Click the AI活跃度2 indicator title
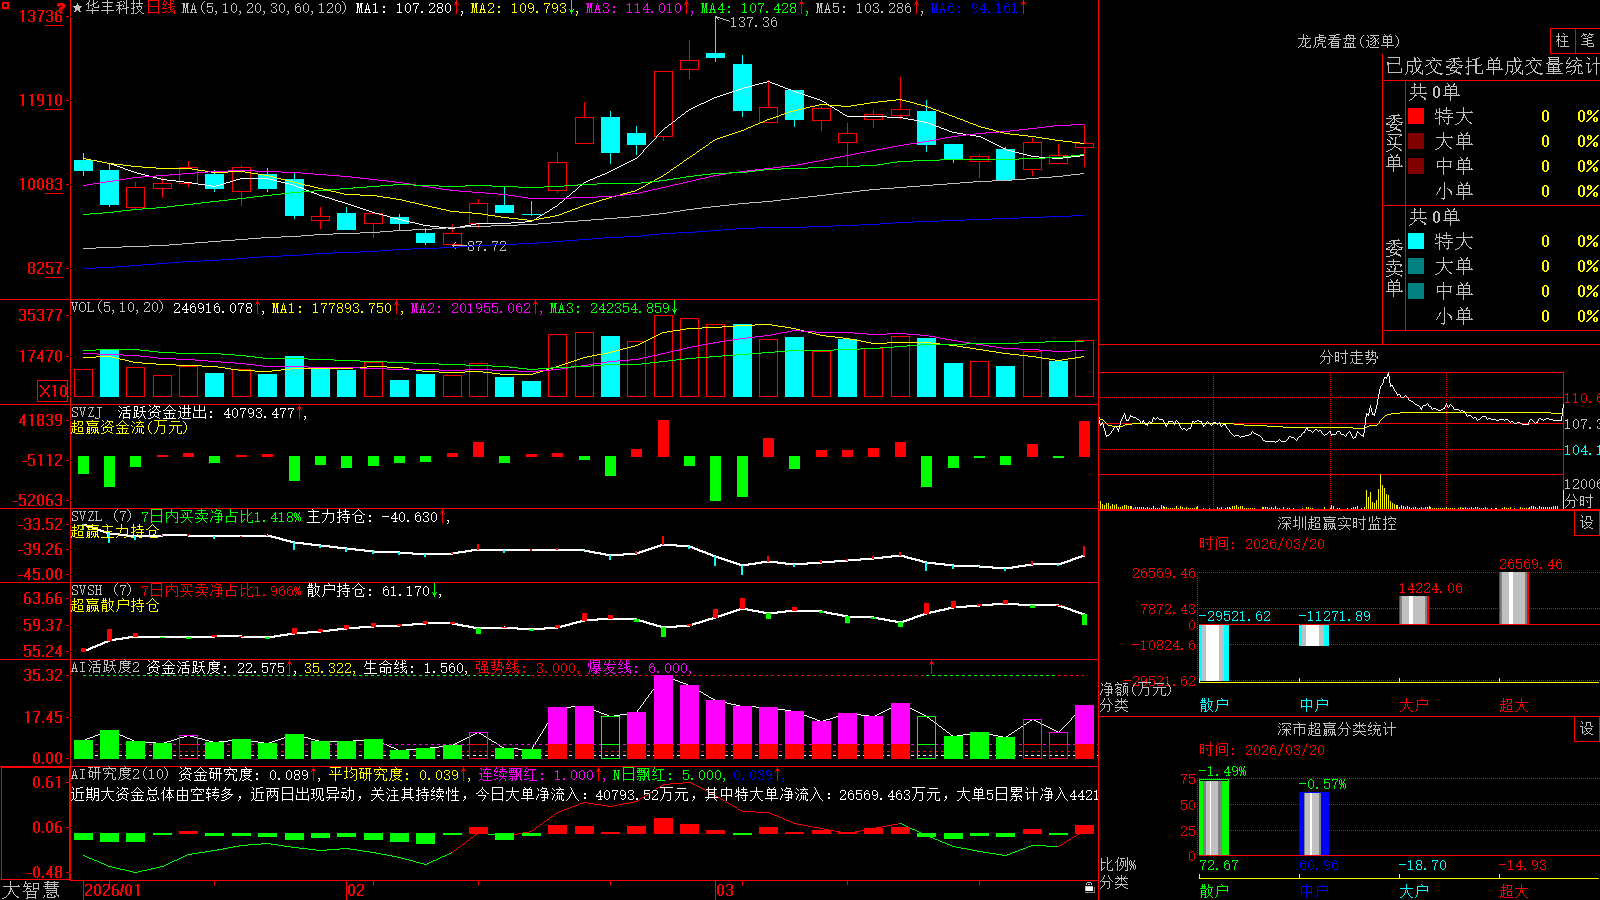 pos(105,667)
